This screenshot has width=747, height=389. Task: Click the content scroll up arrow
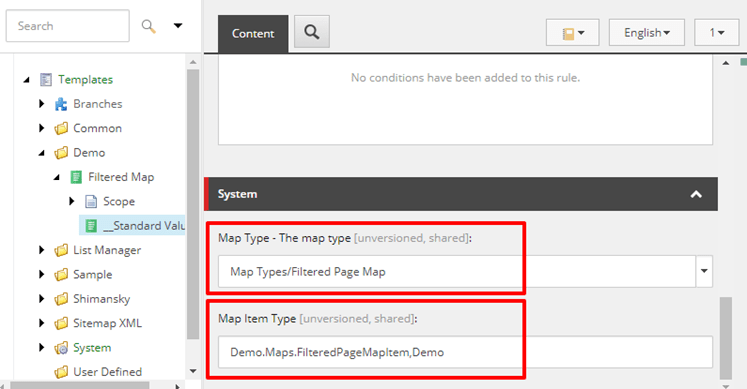[x=726, y=63]
